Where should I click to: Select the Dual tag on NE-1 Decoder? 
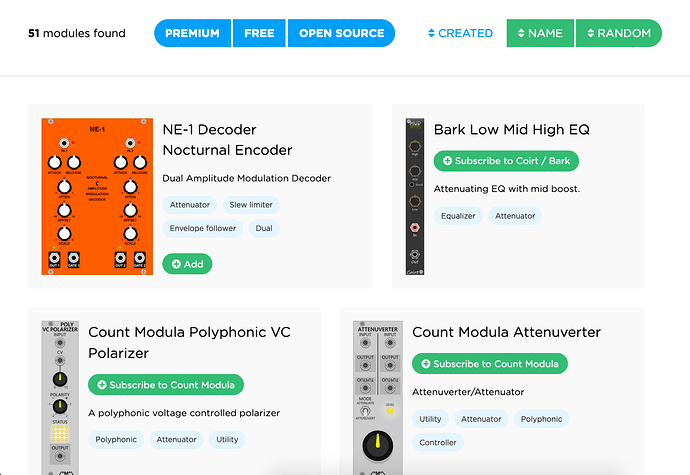pos(264,228)
